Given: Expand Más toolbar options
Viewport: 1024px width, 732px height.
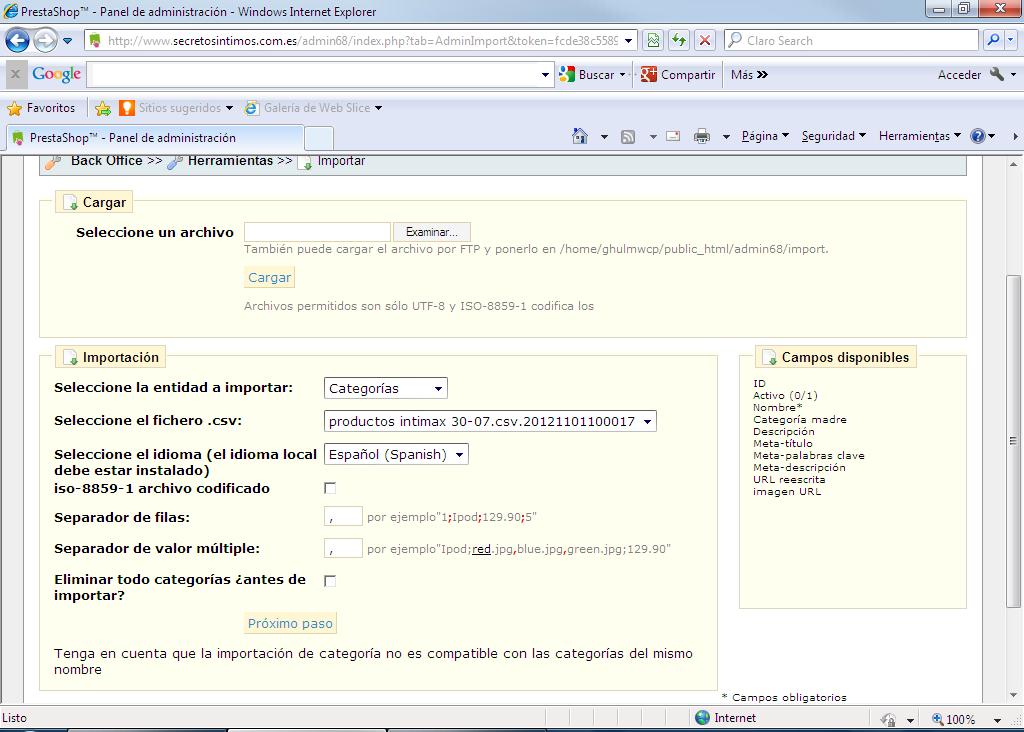Looking at the screenshot, I should [x=749, y=74].
